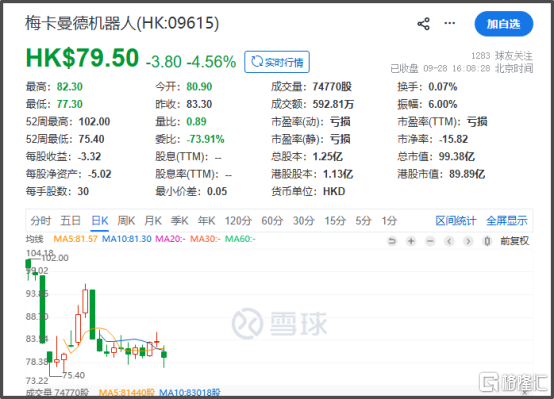Click the 港股市值 value 89.89亿
Image resolution: width=554 pixels, height=399 pixels.
(x=467, y=174)
